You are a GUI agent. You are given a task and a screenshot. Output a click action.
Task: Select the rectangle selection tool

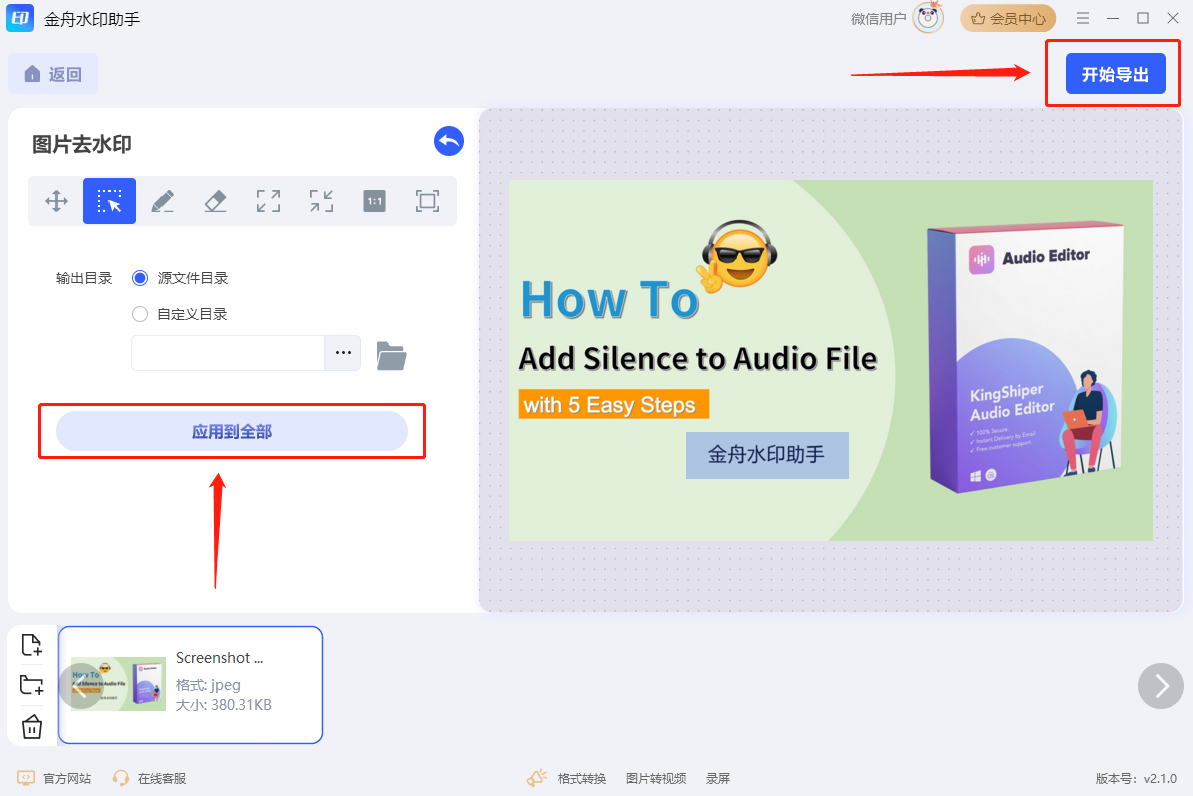tap(110, 201)
